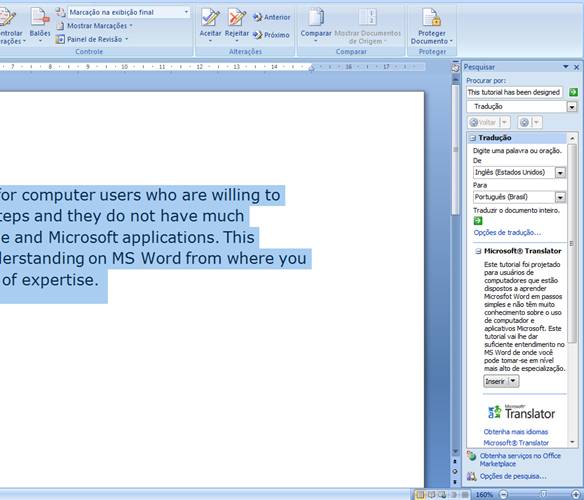Toggle the ruler icon above the scrollbar

coord(455,67)
